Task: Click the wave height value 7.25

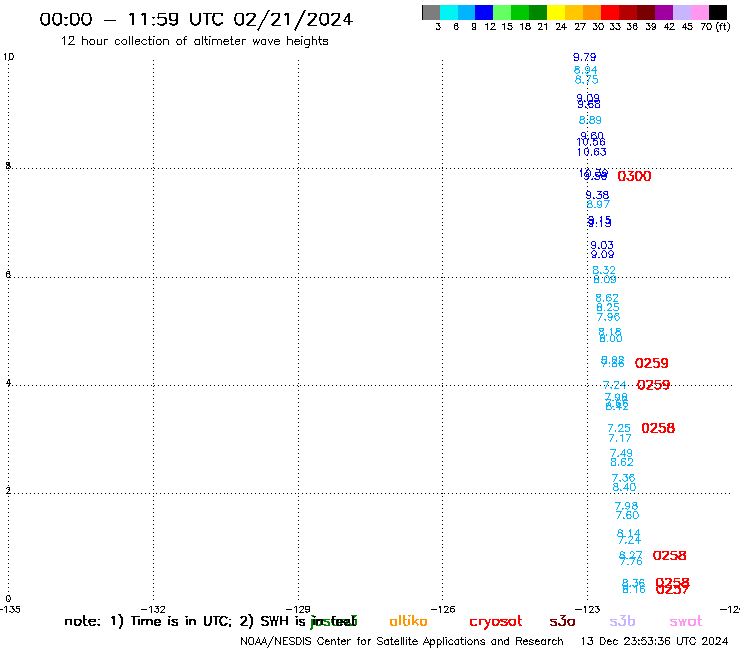Action: pos(619,428)
